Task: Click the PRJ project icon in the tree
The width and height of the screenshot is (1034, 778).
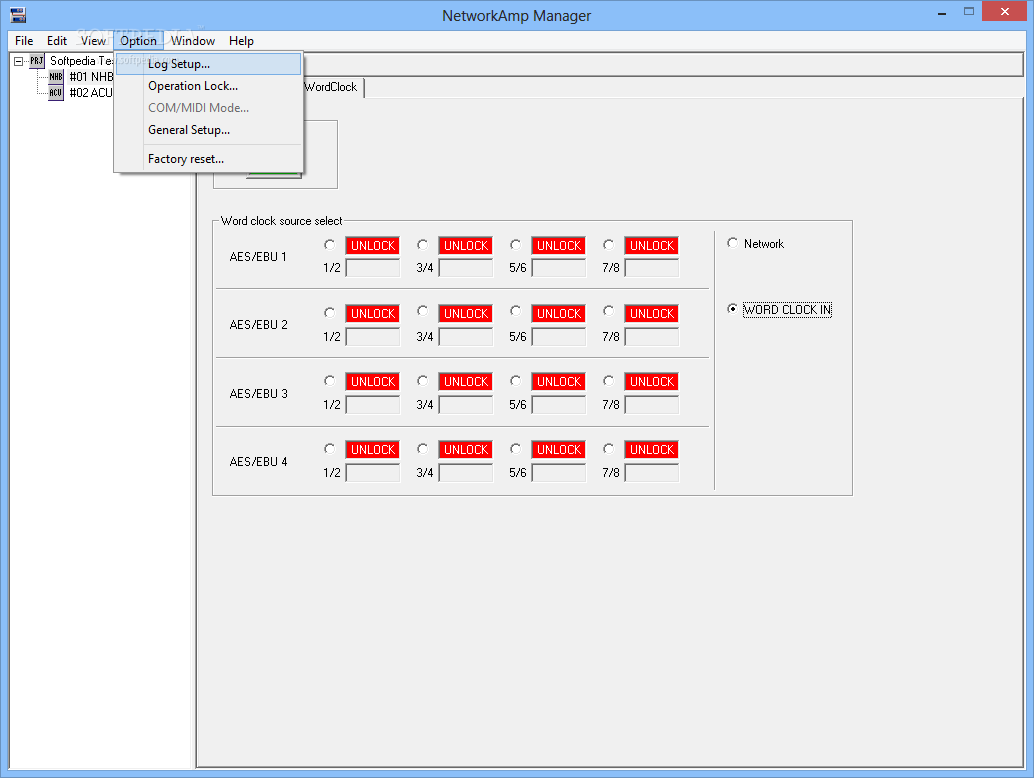Action: [x=37, y=61]
